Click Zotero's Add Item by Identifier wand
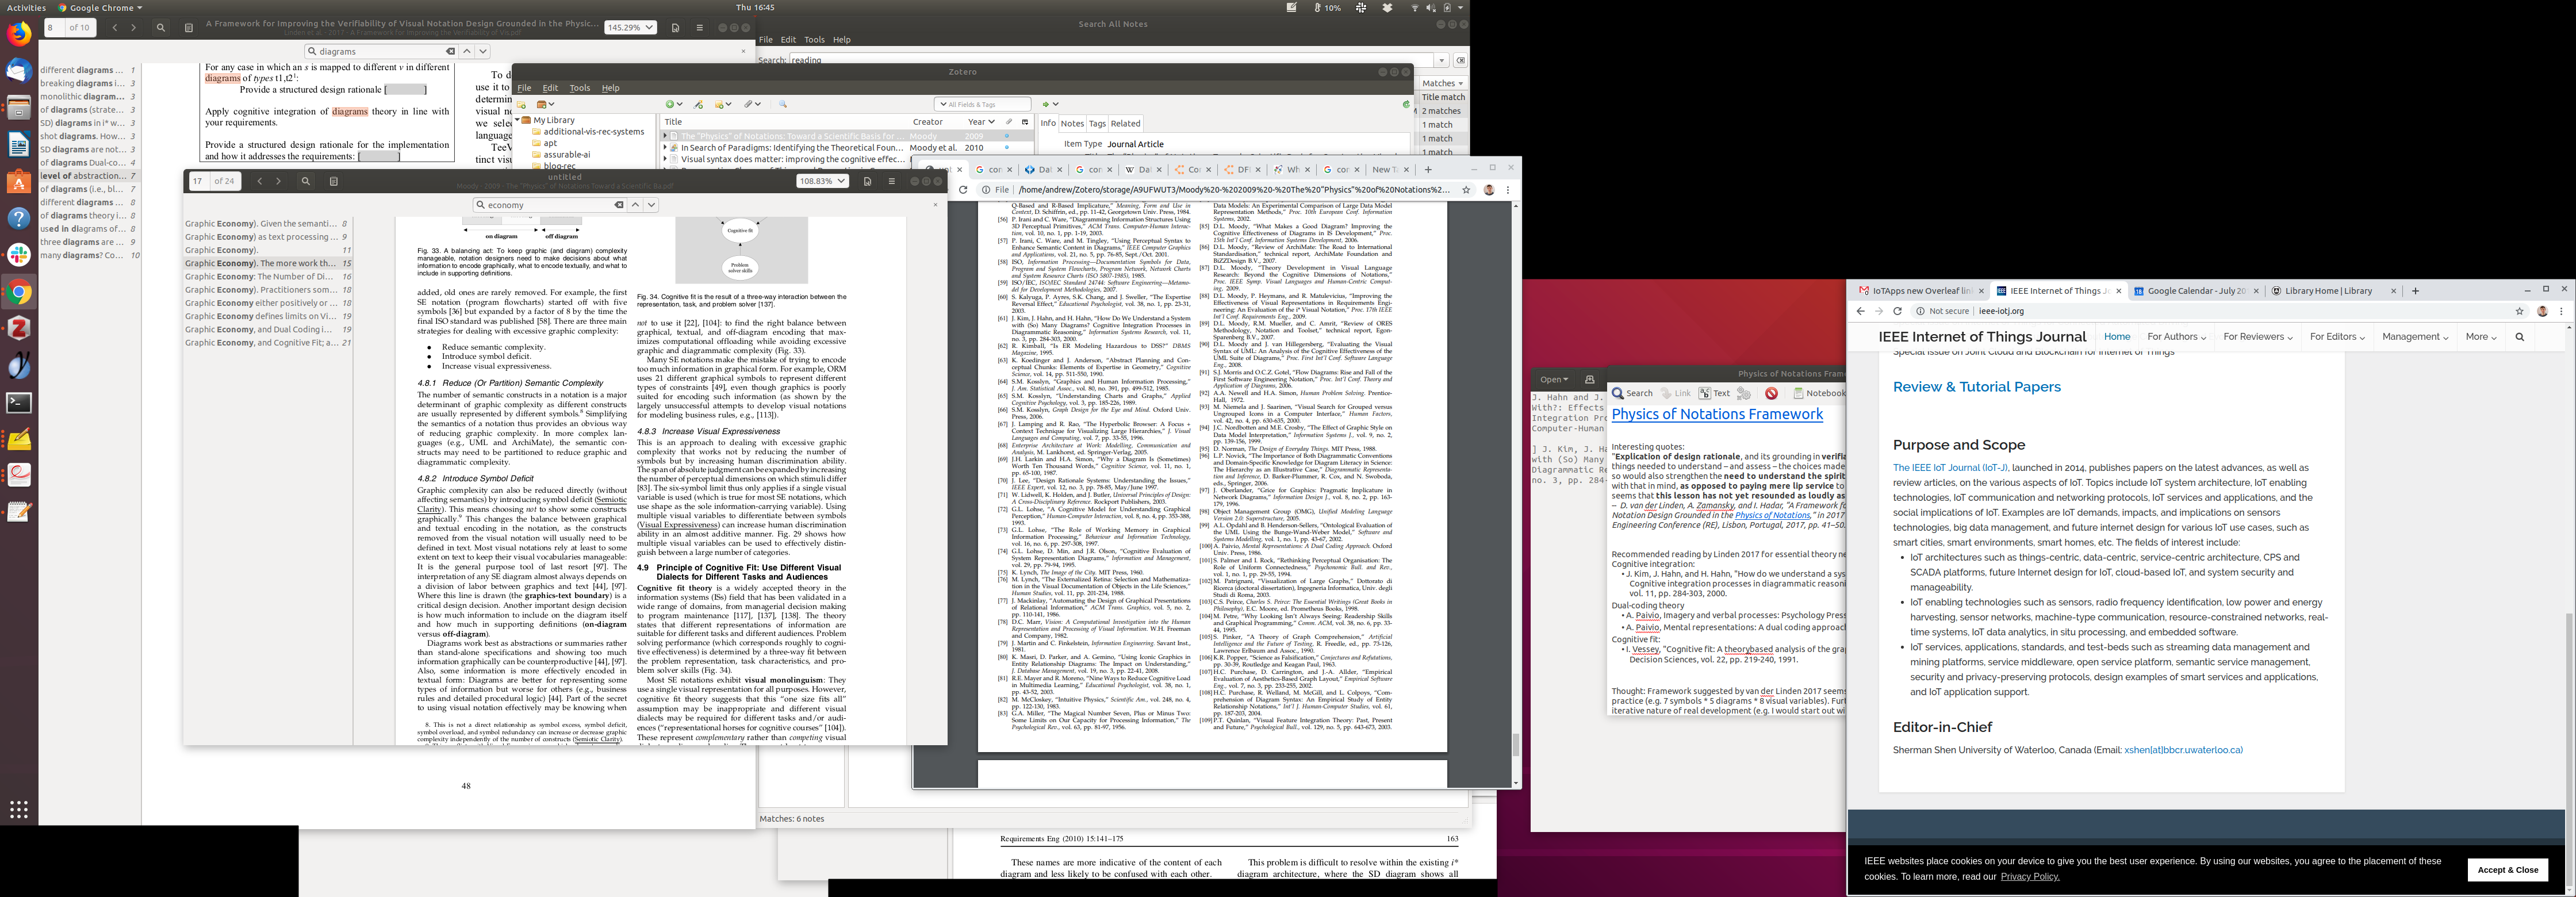This screenshot has width=2576, height=897. [x=698, y=104]
